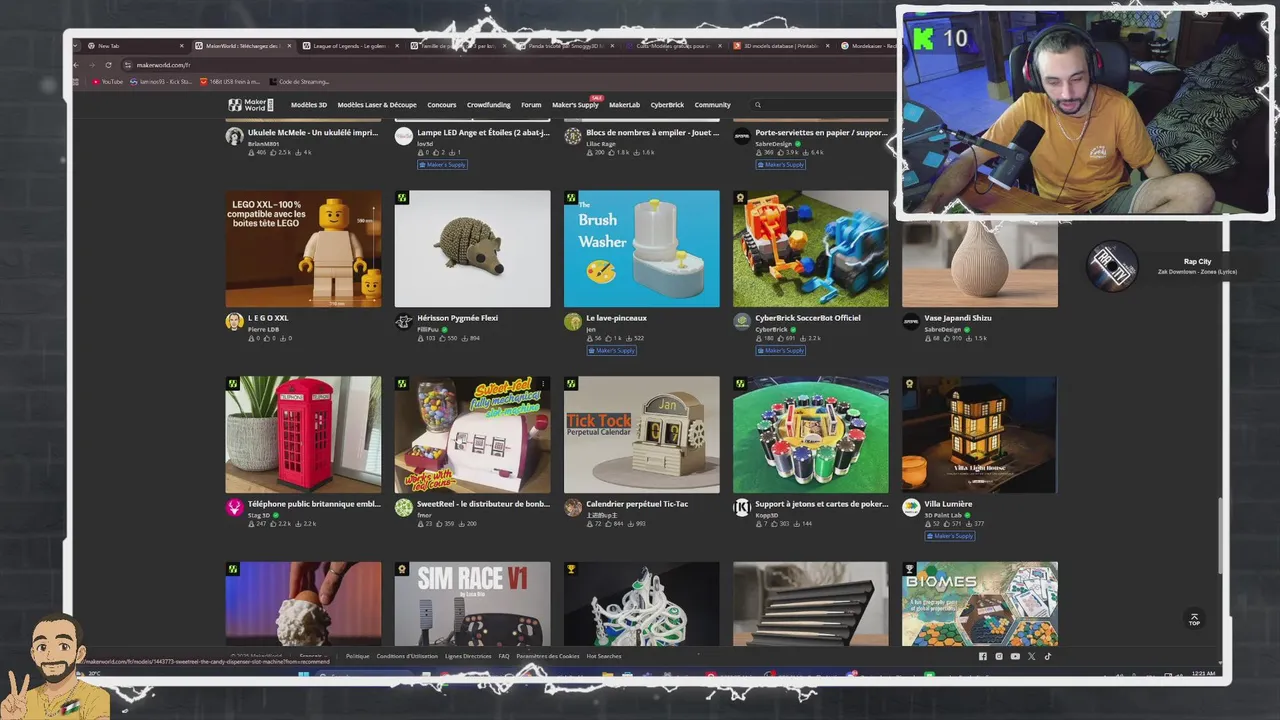Screen dimensions: 1280x720
Task: Click Conditions d'Utilisation footer link
Action: [407, 657]
